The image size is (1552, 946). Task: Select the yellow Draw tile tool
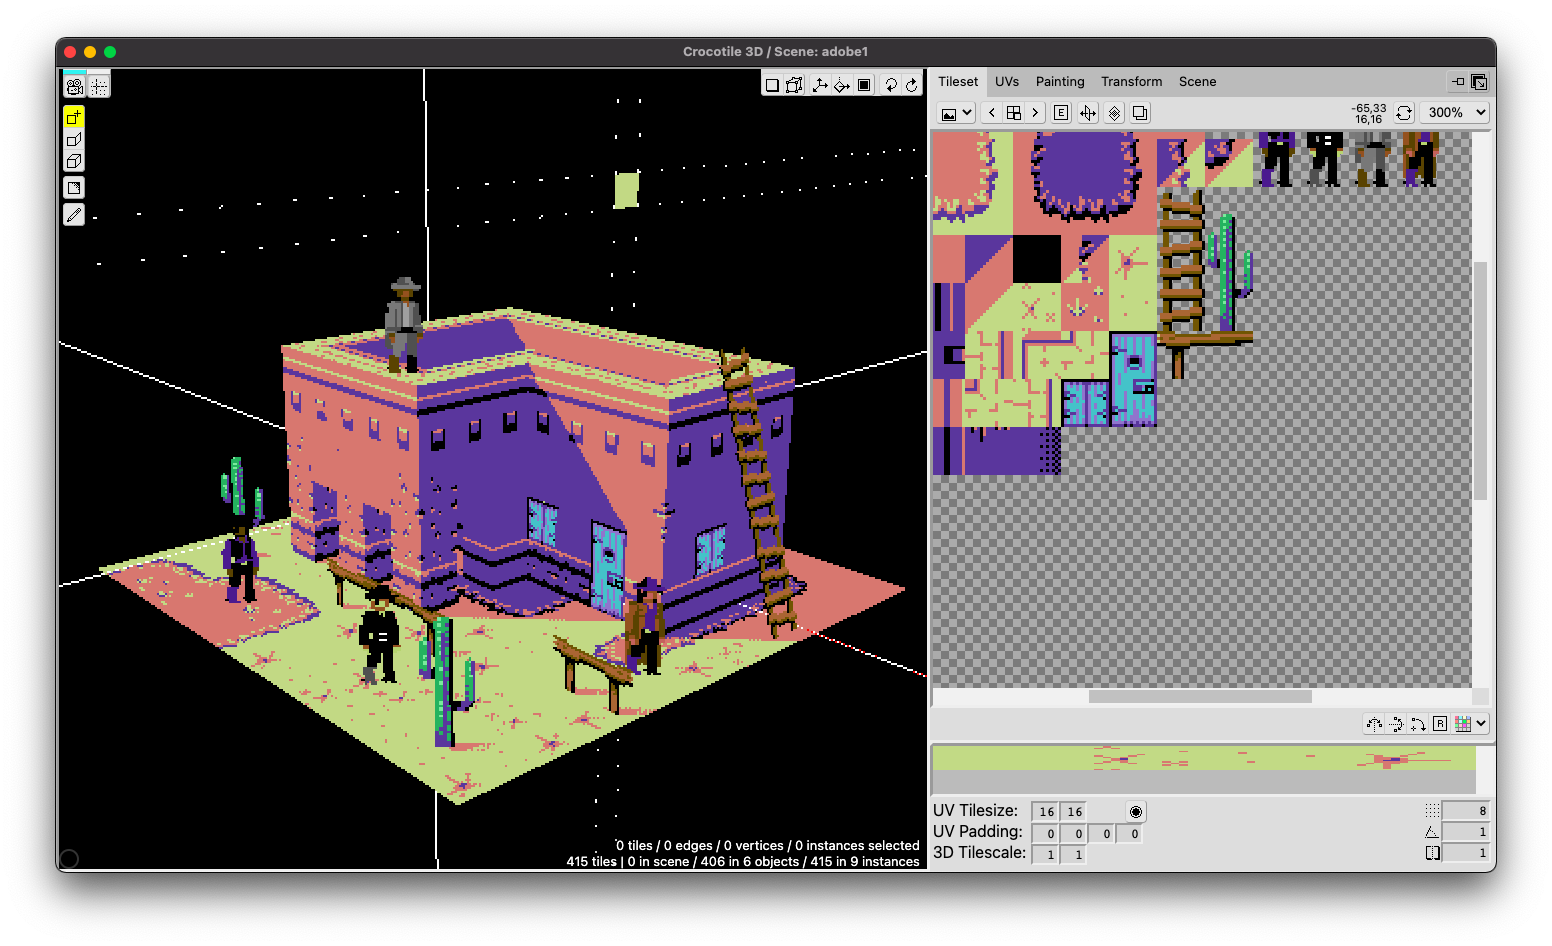point(74,117)
